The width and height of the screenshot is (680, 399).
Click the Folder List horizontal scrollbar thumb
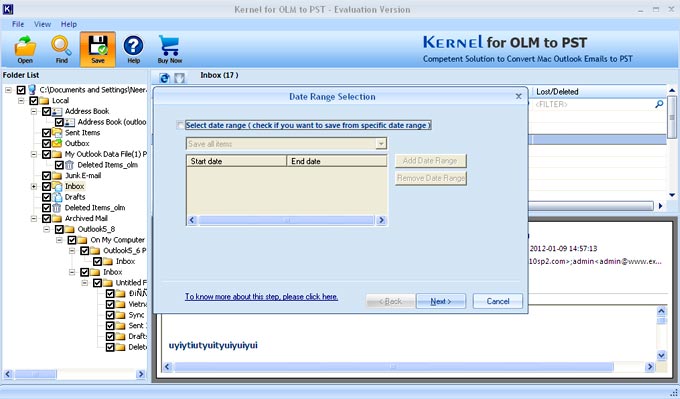36,374
